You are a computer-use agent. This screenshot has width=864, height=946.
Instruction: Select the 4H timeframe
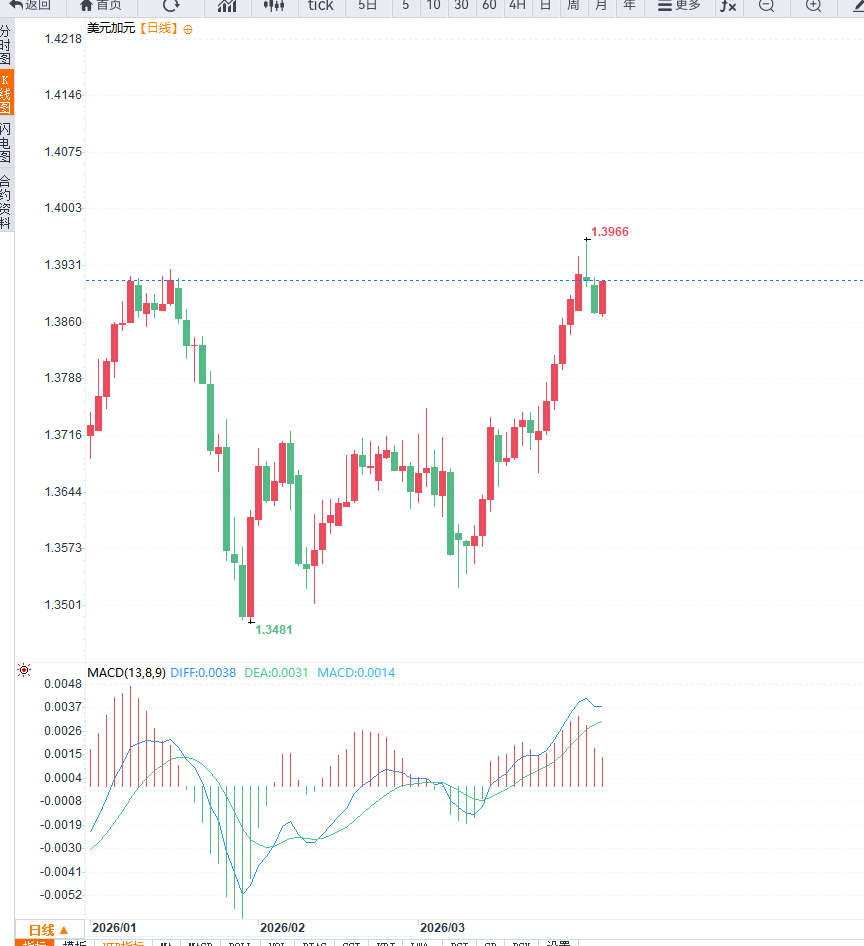point(517,6)
